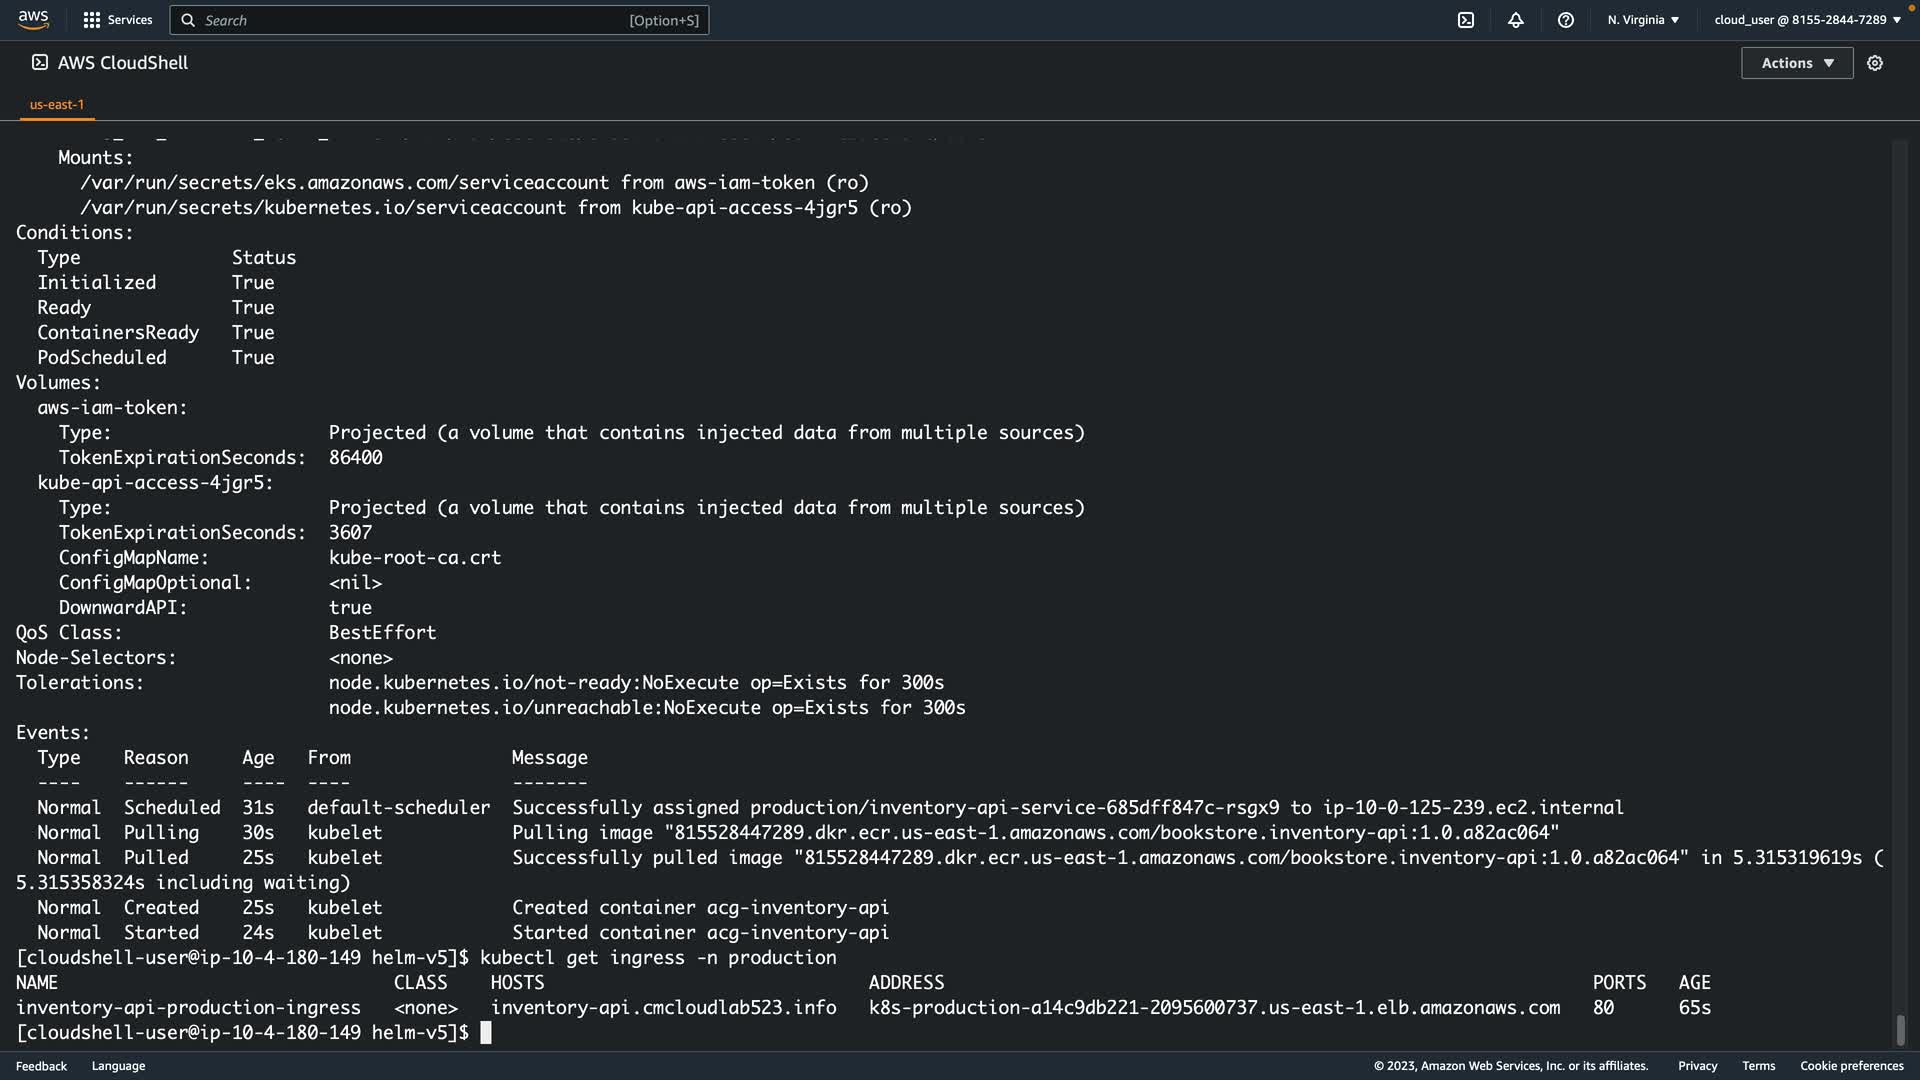
Task: Click the search magnifier icon
Action: 188,20
